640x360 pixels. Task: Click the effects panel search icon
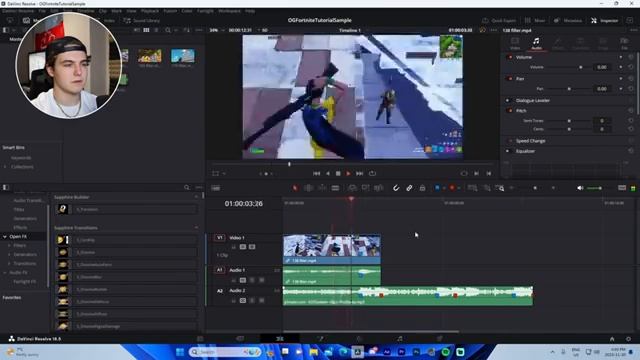point(187,187)
